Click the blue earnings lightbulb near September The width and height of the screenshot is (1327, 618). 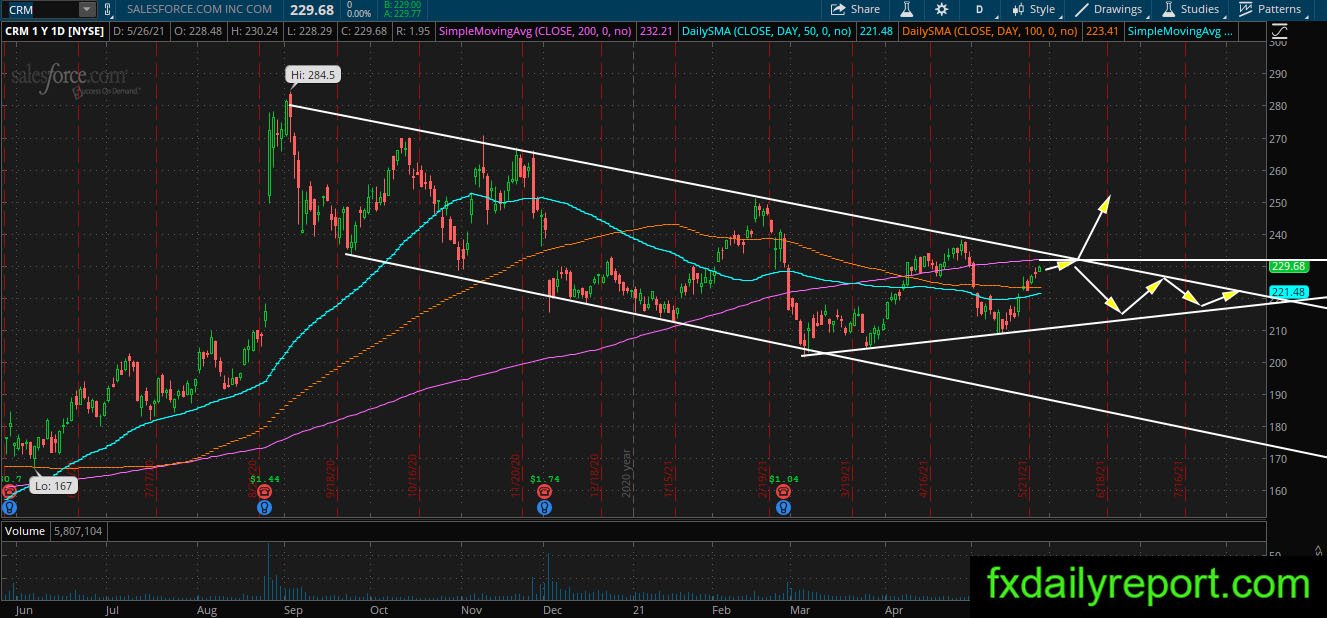(264, 508)
